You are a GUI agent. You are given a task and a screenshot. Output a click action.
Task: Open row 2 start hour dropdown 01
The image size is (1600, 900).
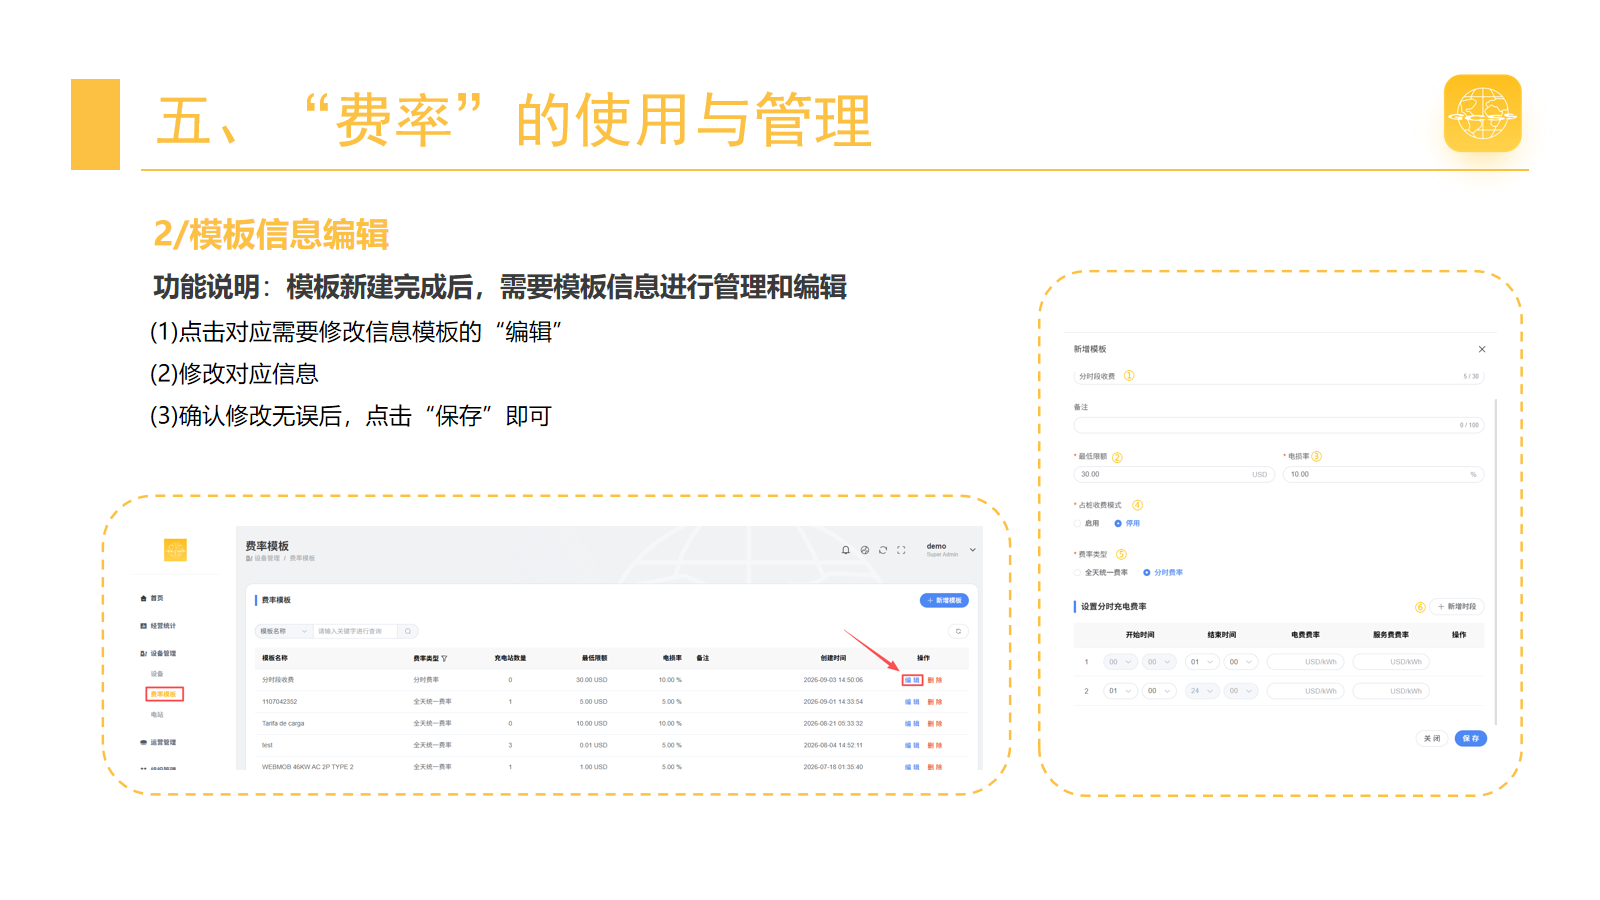(1120, 690)
